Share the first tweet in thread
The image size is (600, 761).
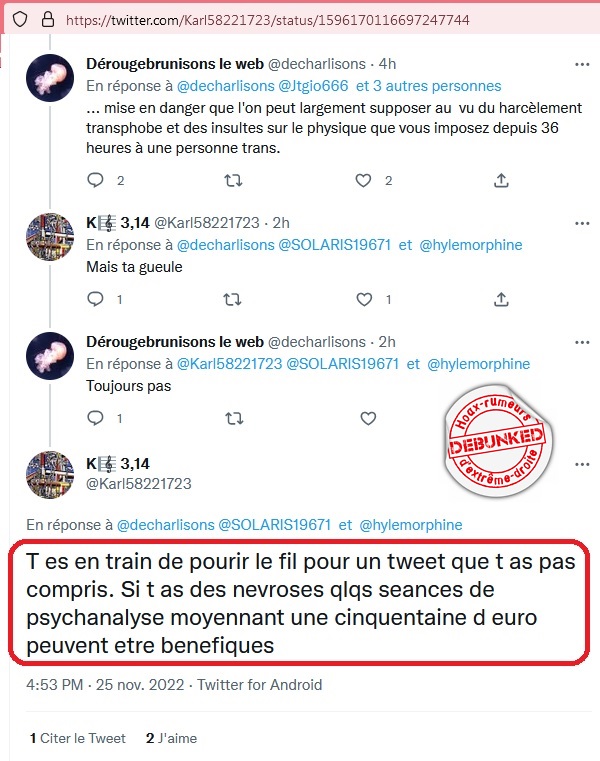501,181
